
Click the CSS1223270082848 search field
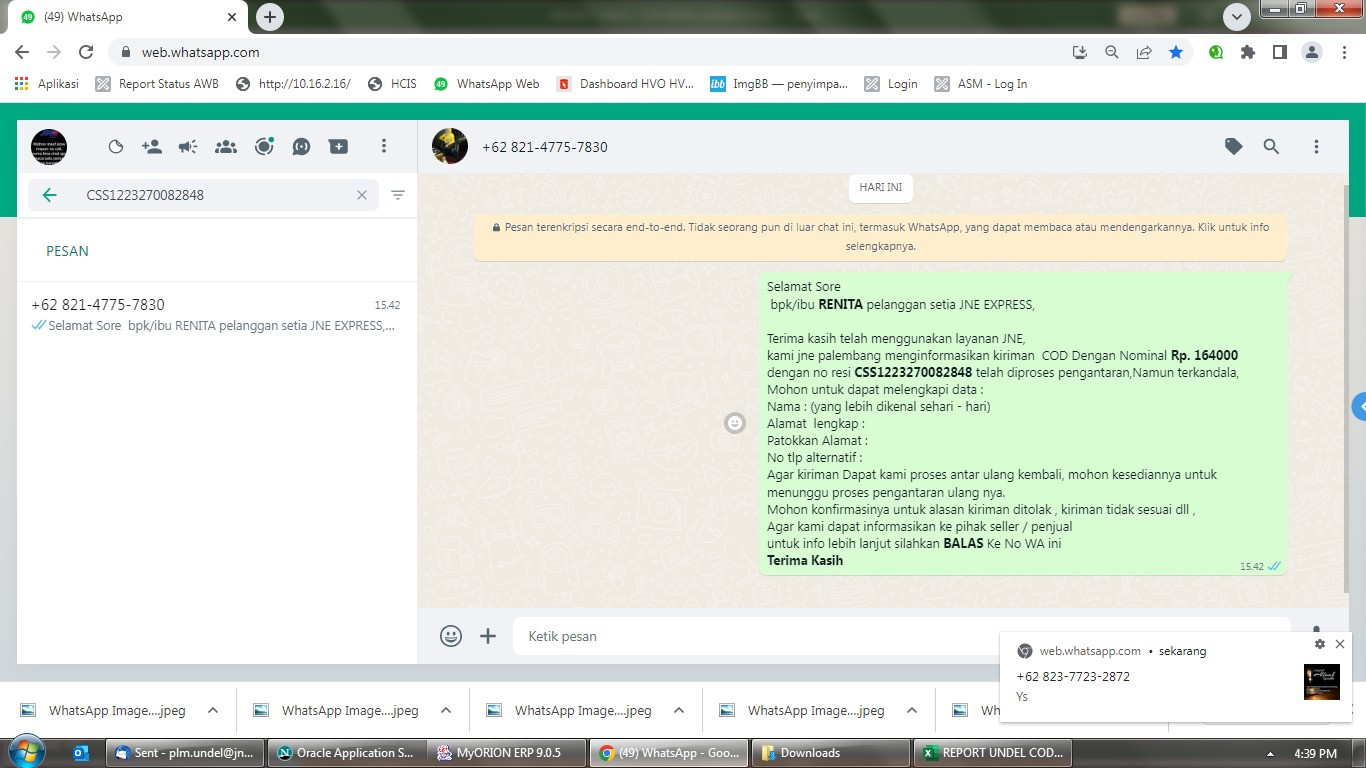pyautogui.click(x=203, y=195)
